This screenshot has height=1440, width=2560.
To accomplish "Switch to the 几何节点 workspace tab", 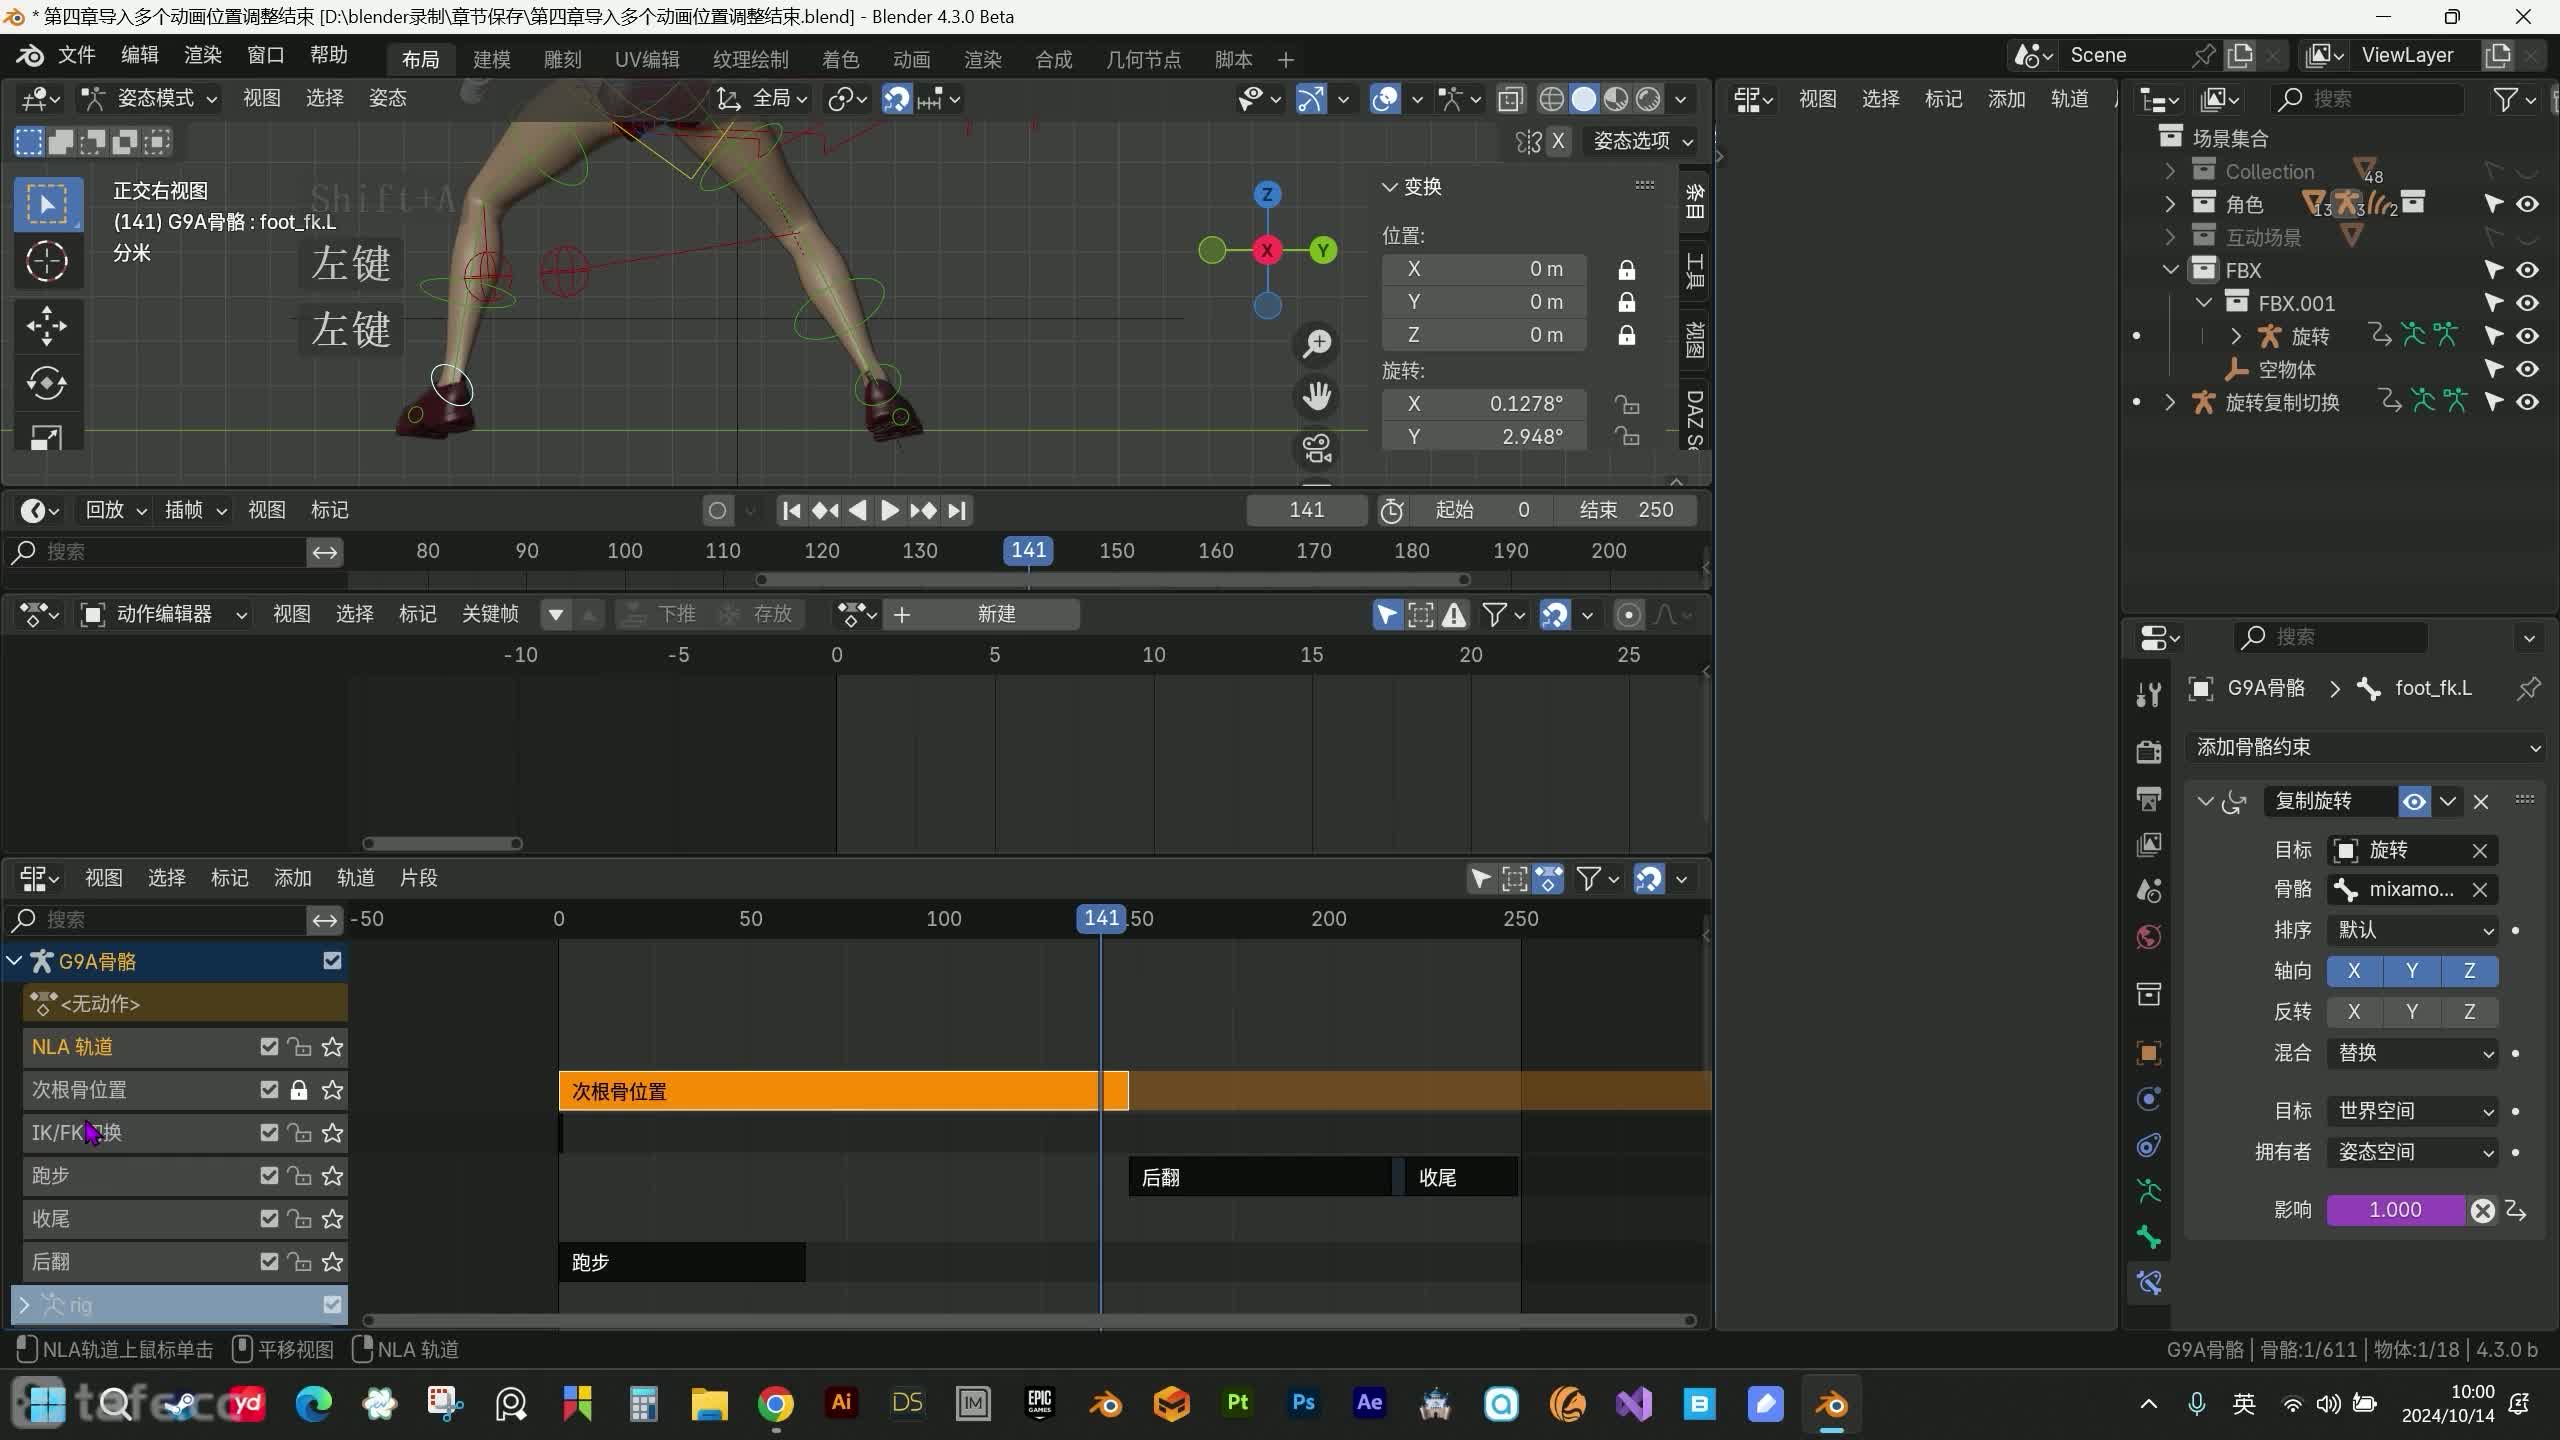I will coord(1143,60).
